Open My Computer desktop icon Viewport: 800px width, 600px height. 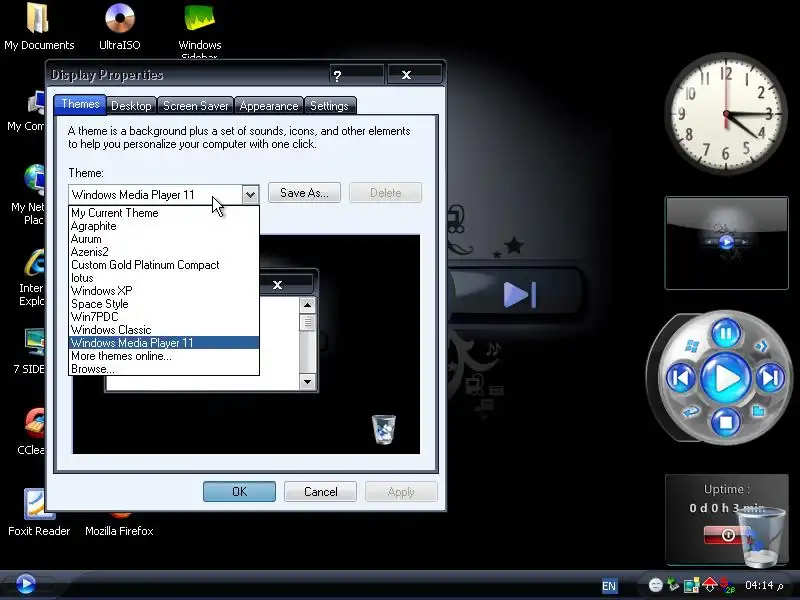(x=36, y=102)
